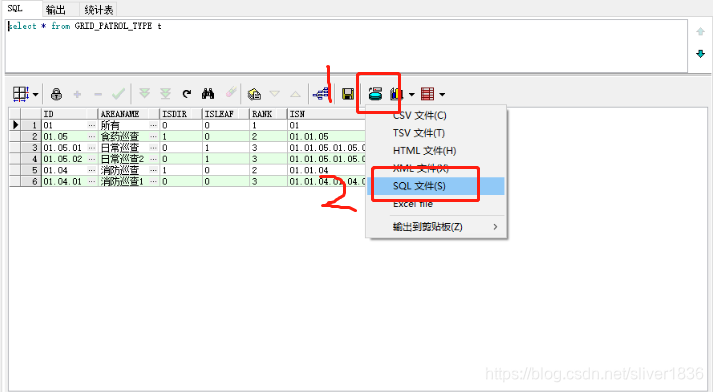Open ellipsis button in AREANAME cell 消防巡查
713x392 pixels.
(x=153, y=170)
